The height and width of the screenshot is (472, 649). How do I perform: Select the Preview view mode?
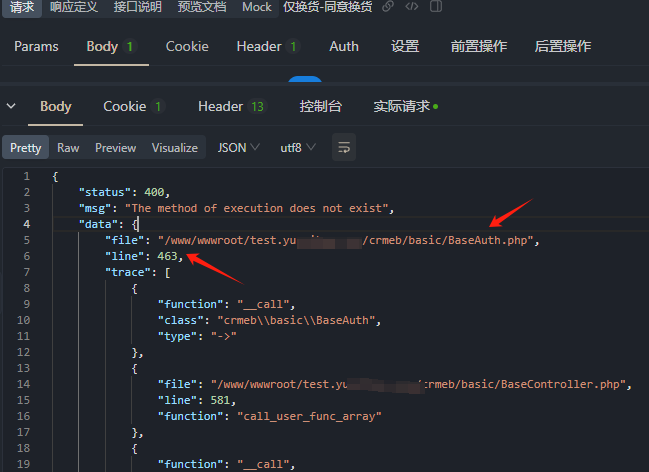[x=115, y=147]
